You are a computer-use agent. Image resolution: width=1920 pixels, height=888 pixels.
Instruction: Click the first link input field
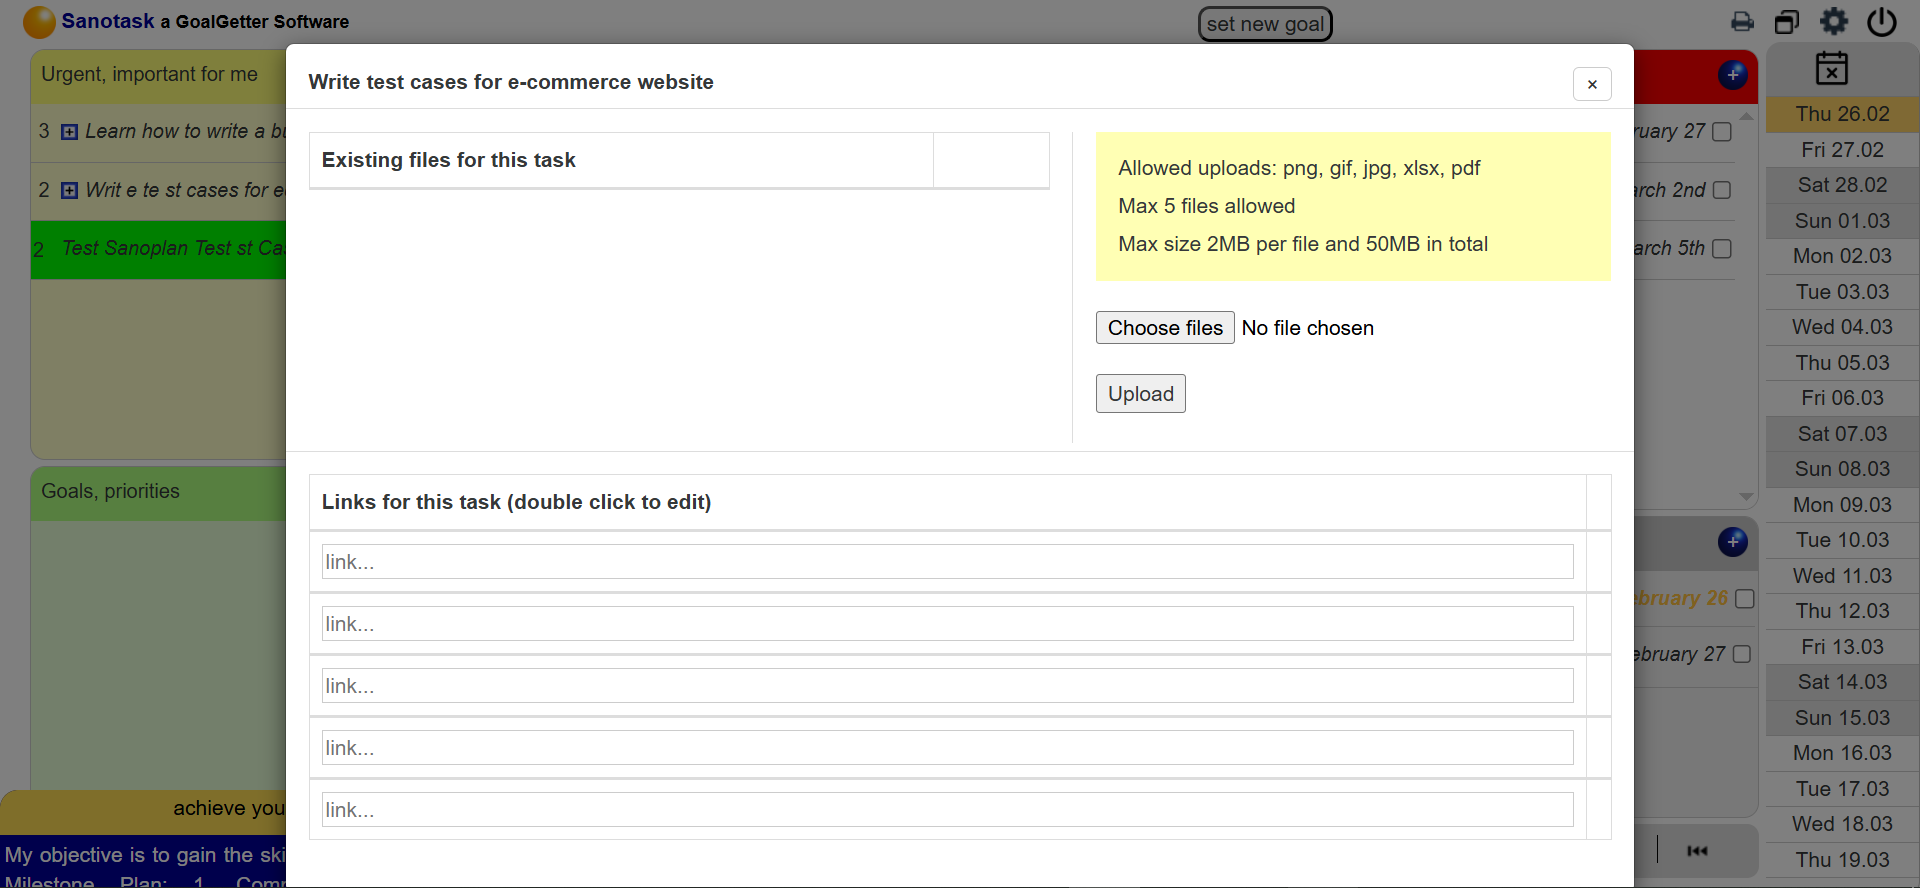947,562
